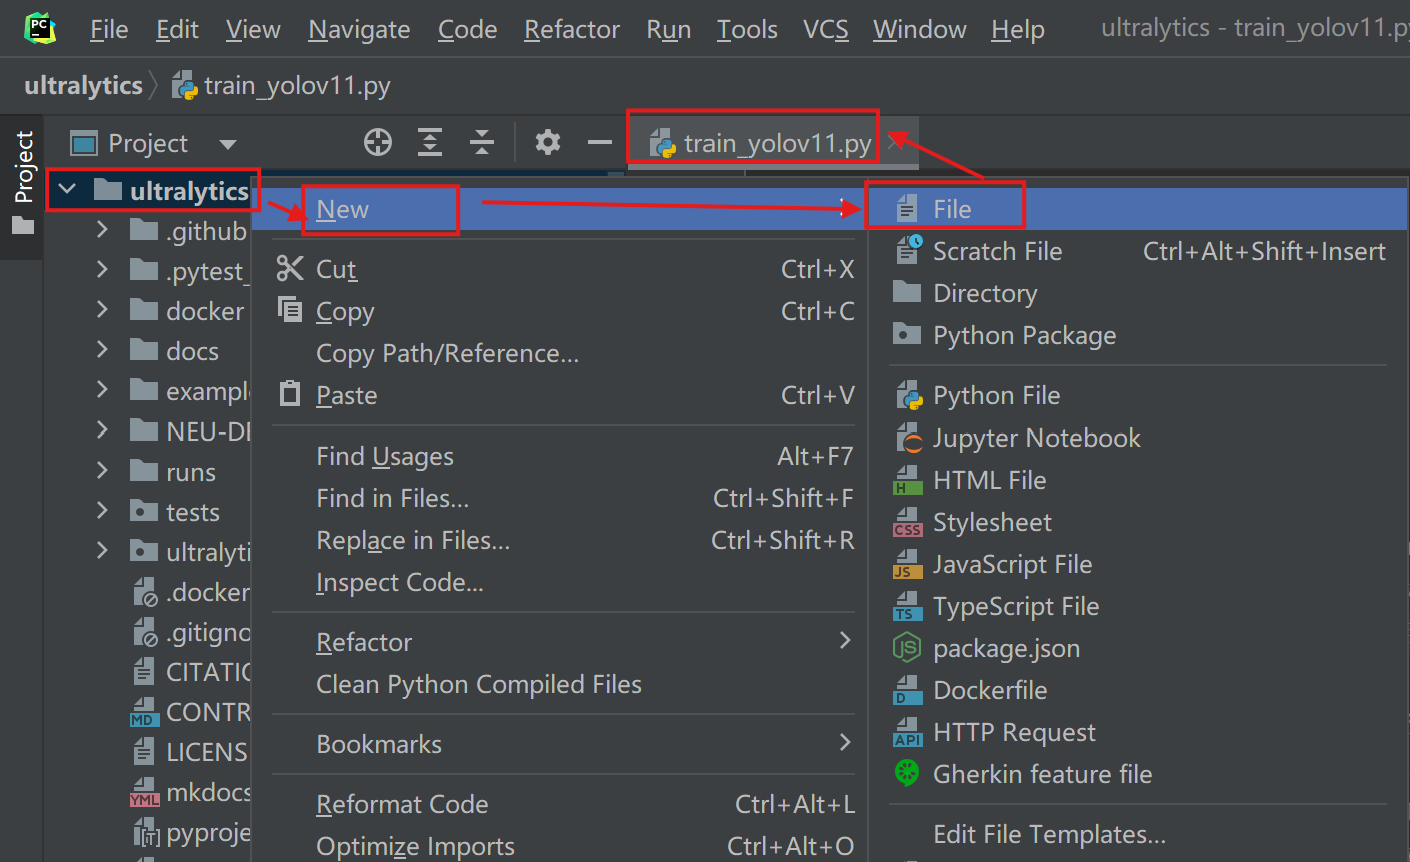1410x862 pixels.
Task: Click the Scratch File icon
Action: point(908,250)
